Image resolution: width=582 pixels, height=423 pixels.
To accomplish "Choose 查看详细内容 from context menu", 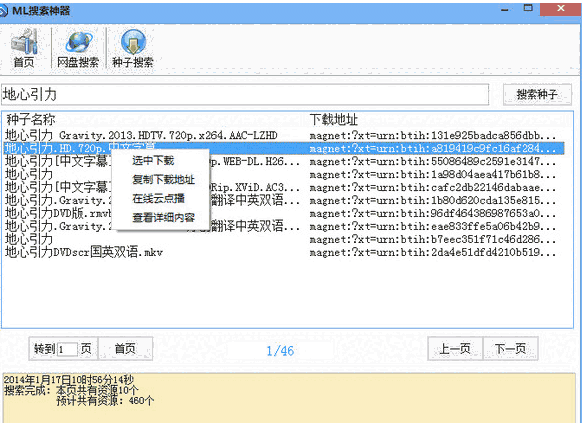I will coord(163,217).
